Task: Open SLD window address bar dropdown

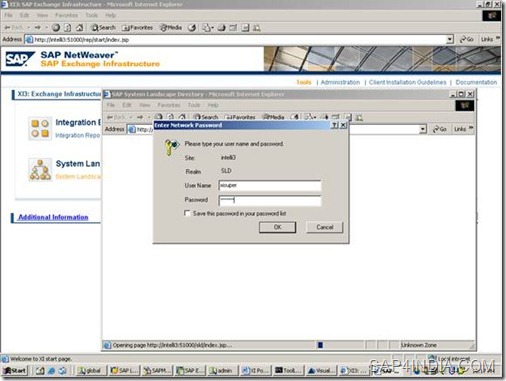Action: coord(423,129)
